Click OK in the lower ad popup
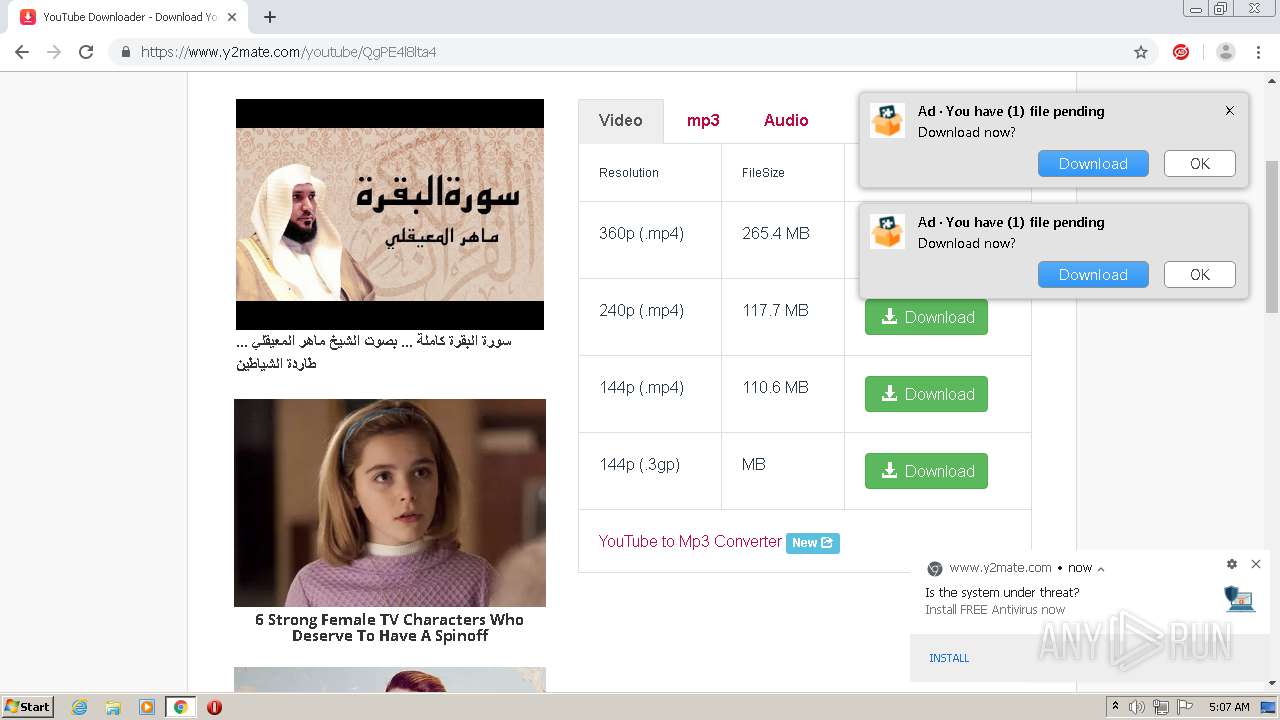Viewport: 1280px width, 720px height. (1200, 275)
